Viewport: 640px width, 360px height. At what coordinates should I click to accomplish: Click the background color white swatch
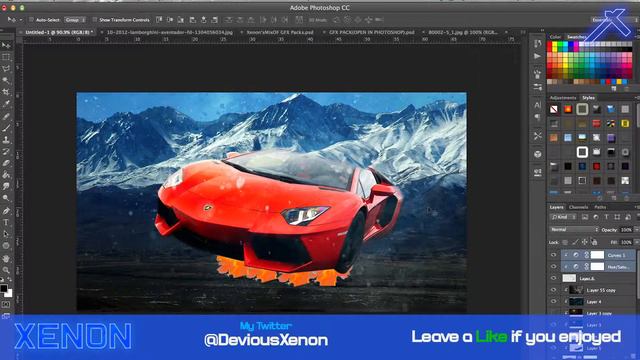tap(9, 293)
